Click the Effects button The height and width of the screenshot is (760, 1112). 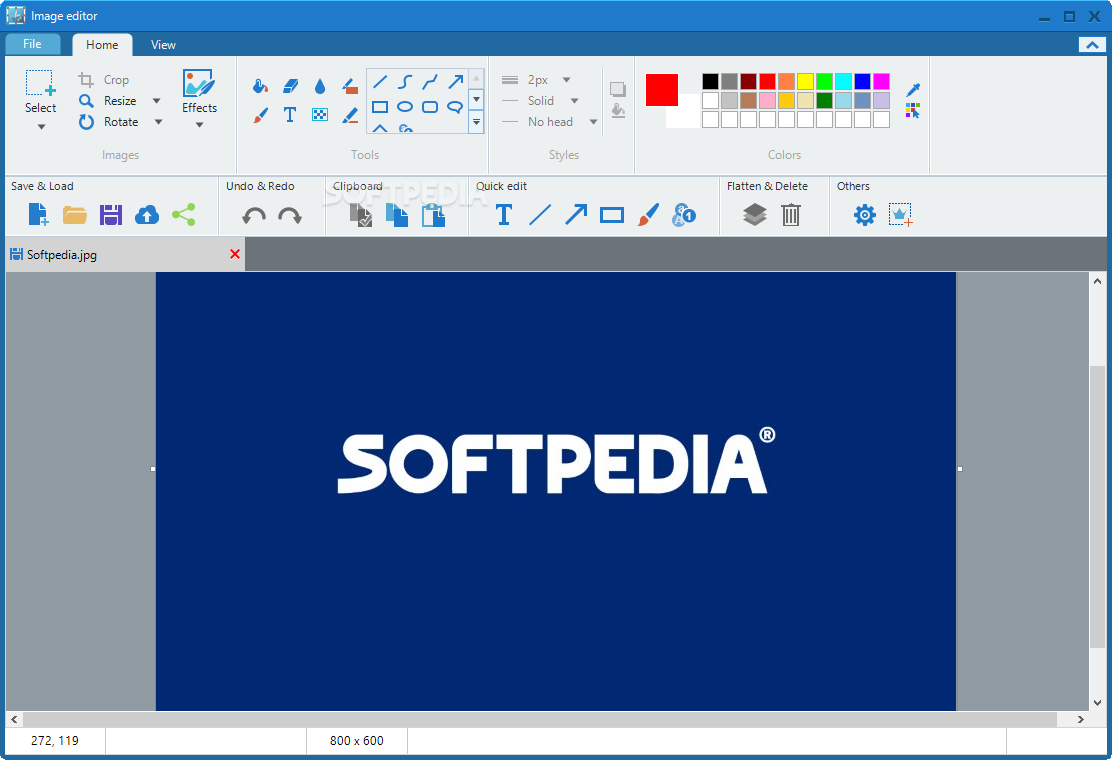click(199, 92)
